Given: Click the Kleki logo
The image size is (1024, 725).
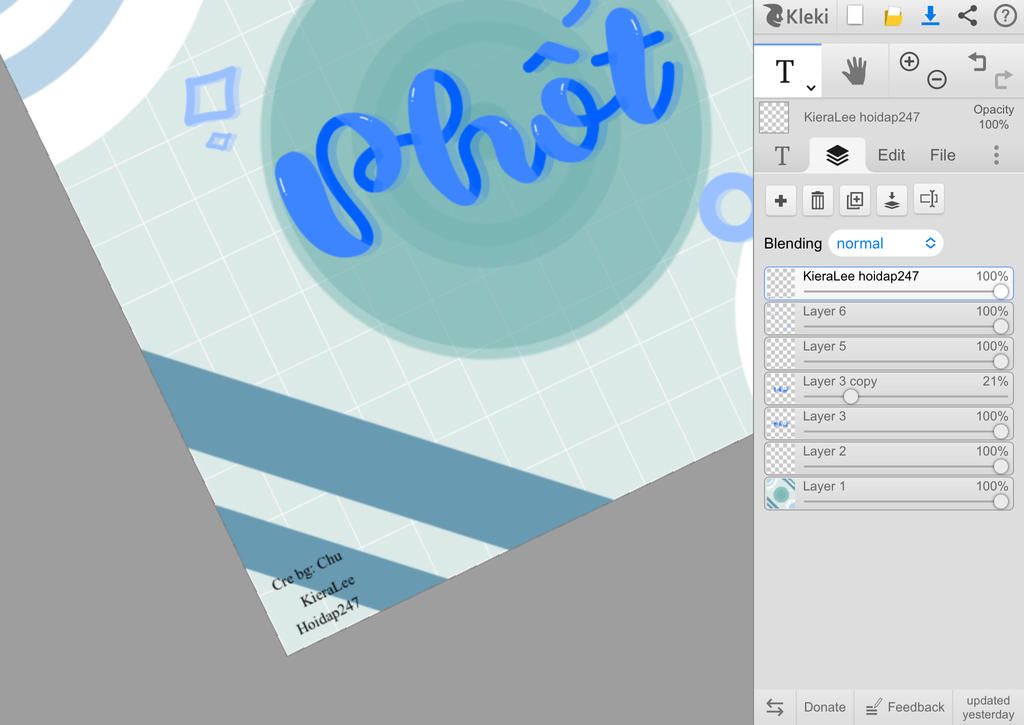Looking at the screenshot, I should click(795, 16).
